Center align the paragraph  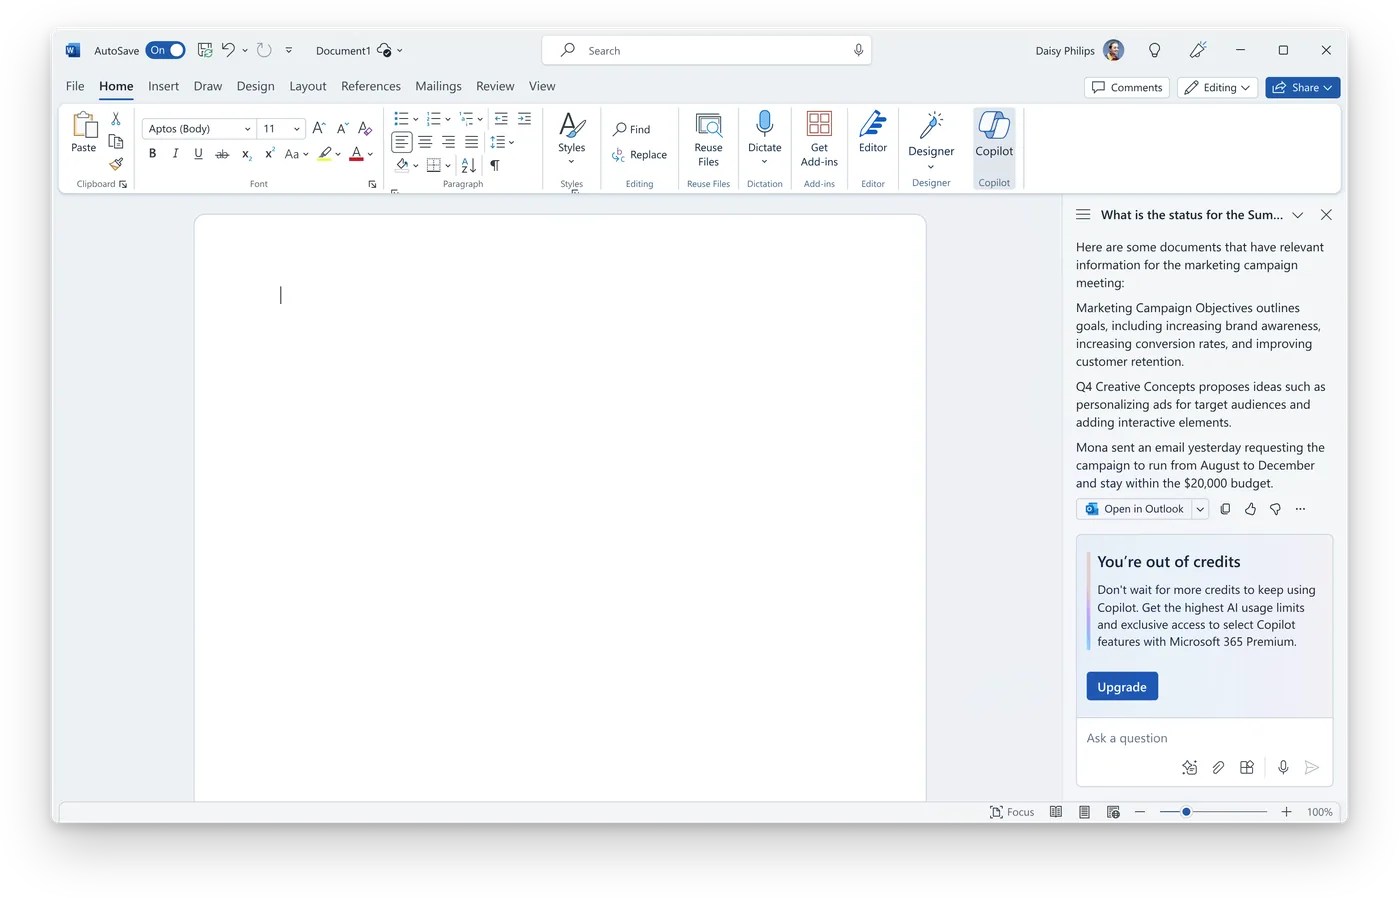(x=425, y=142)
